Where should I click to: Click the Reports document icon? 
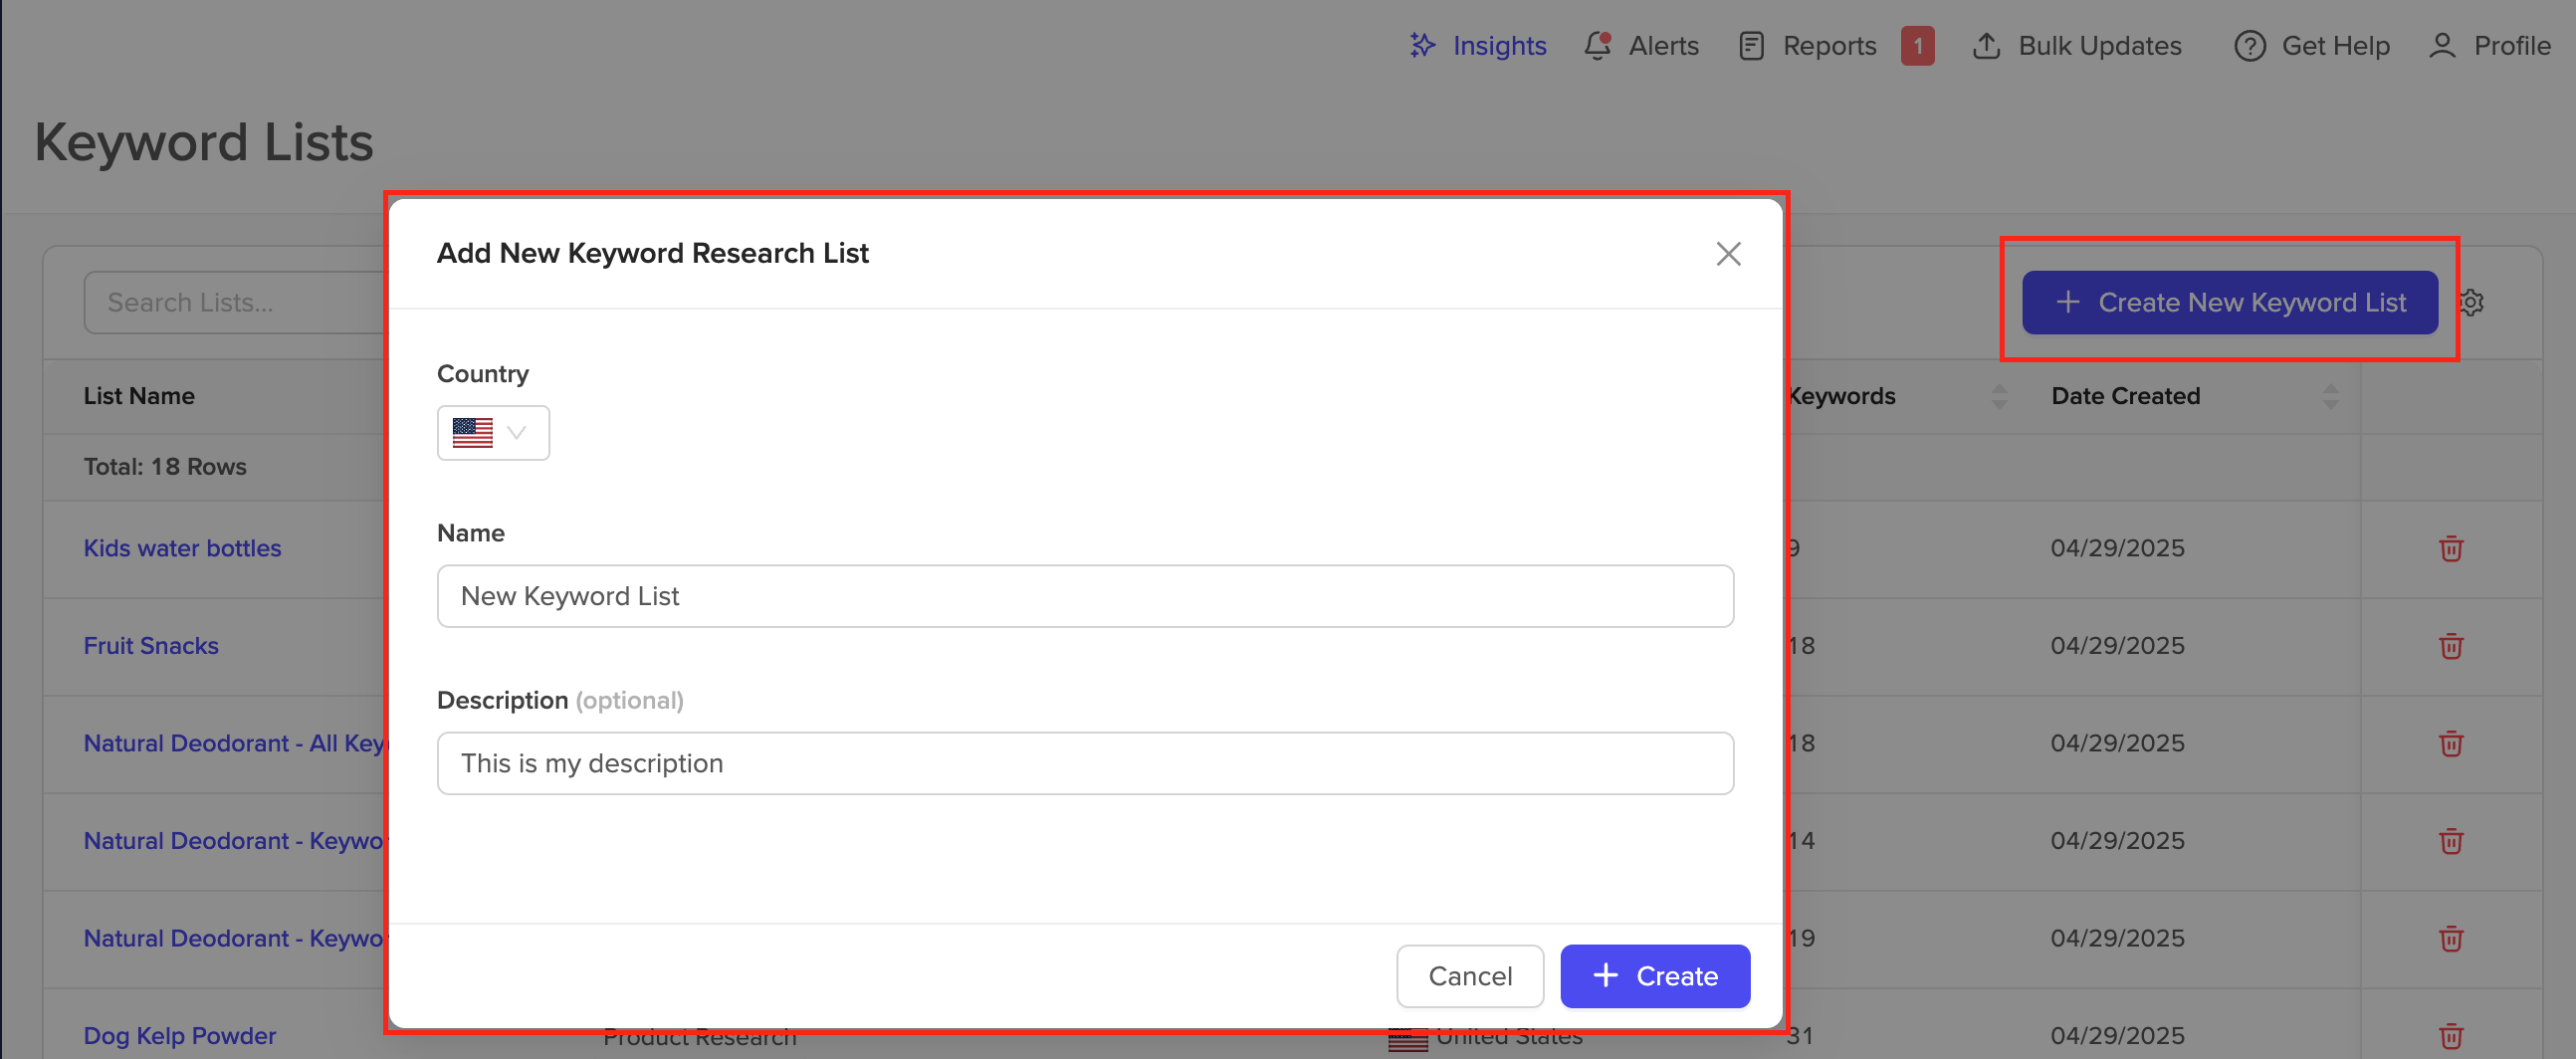click(1751, 46)
